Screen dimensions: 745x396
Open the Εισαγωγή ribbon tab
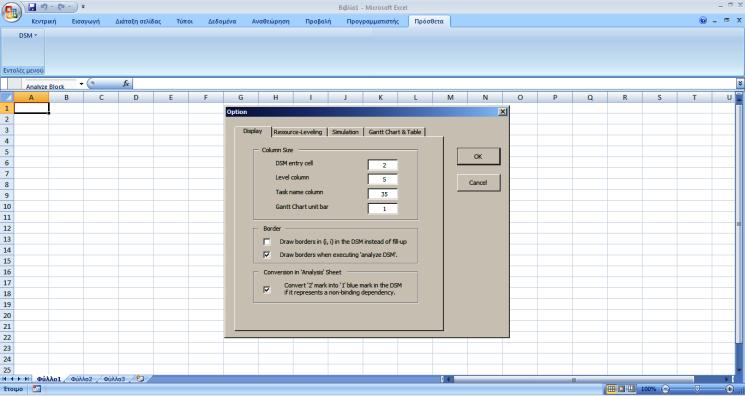click(x=86, y=21)
